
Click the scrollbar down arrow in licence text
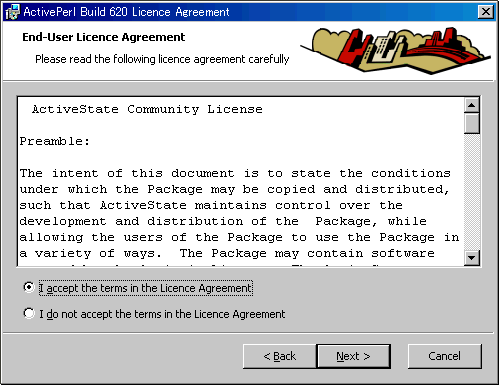pos(471,258)
